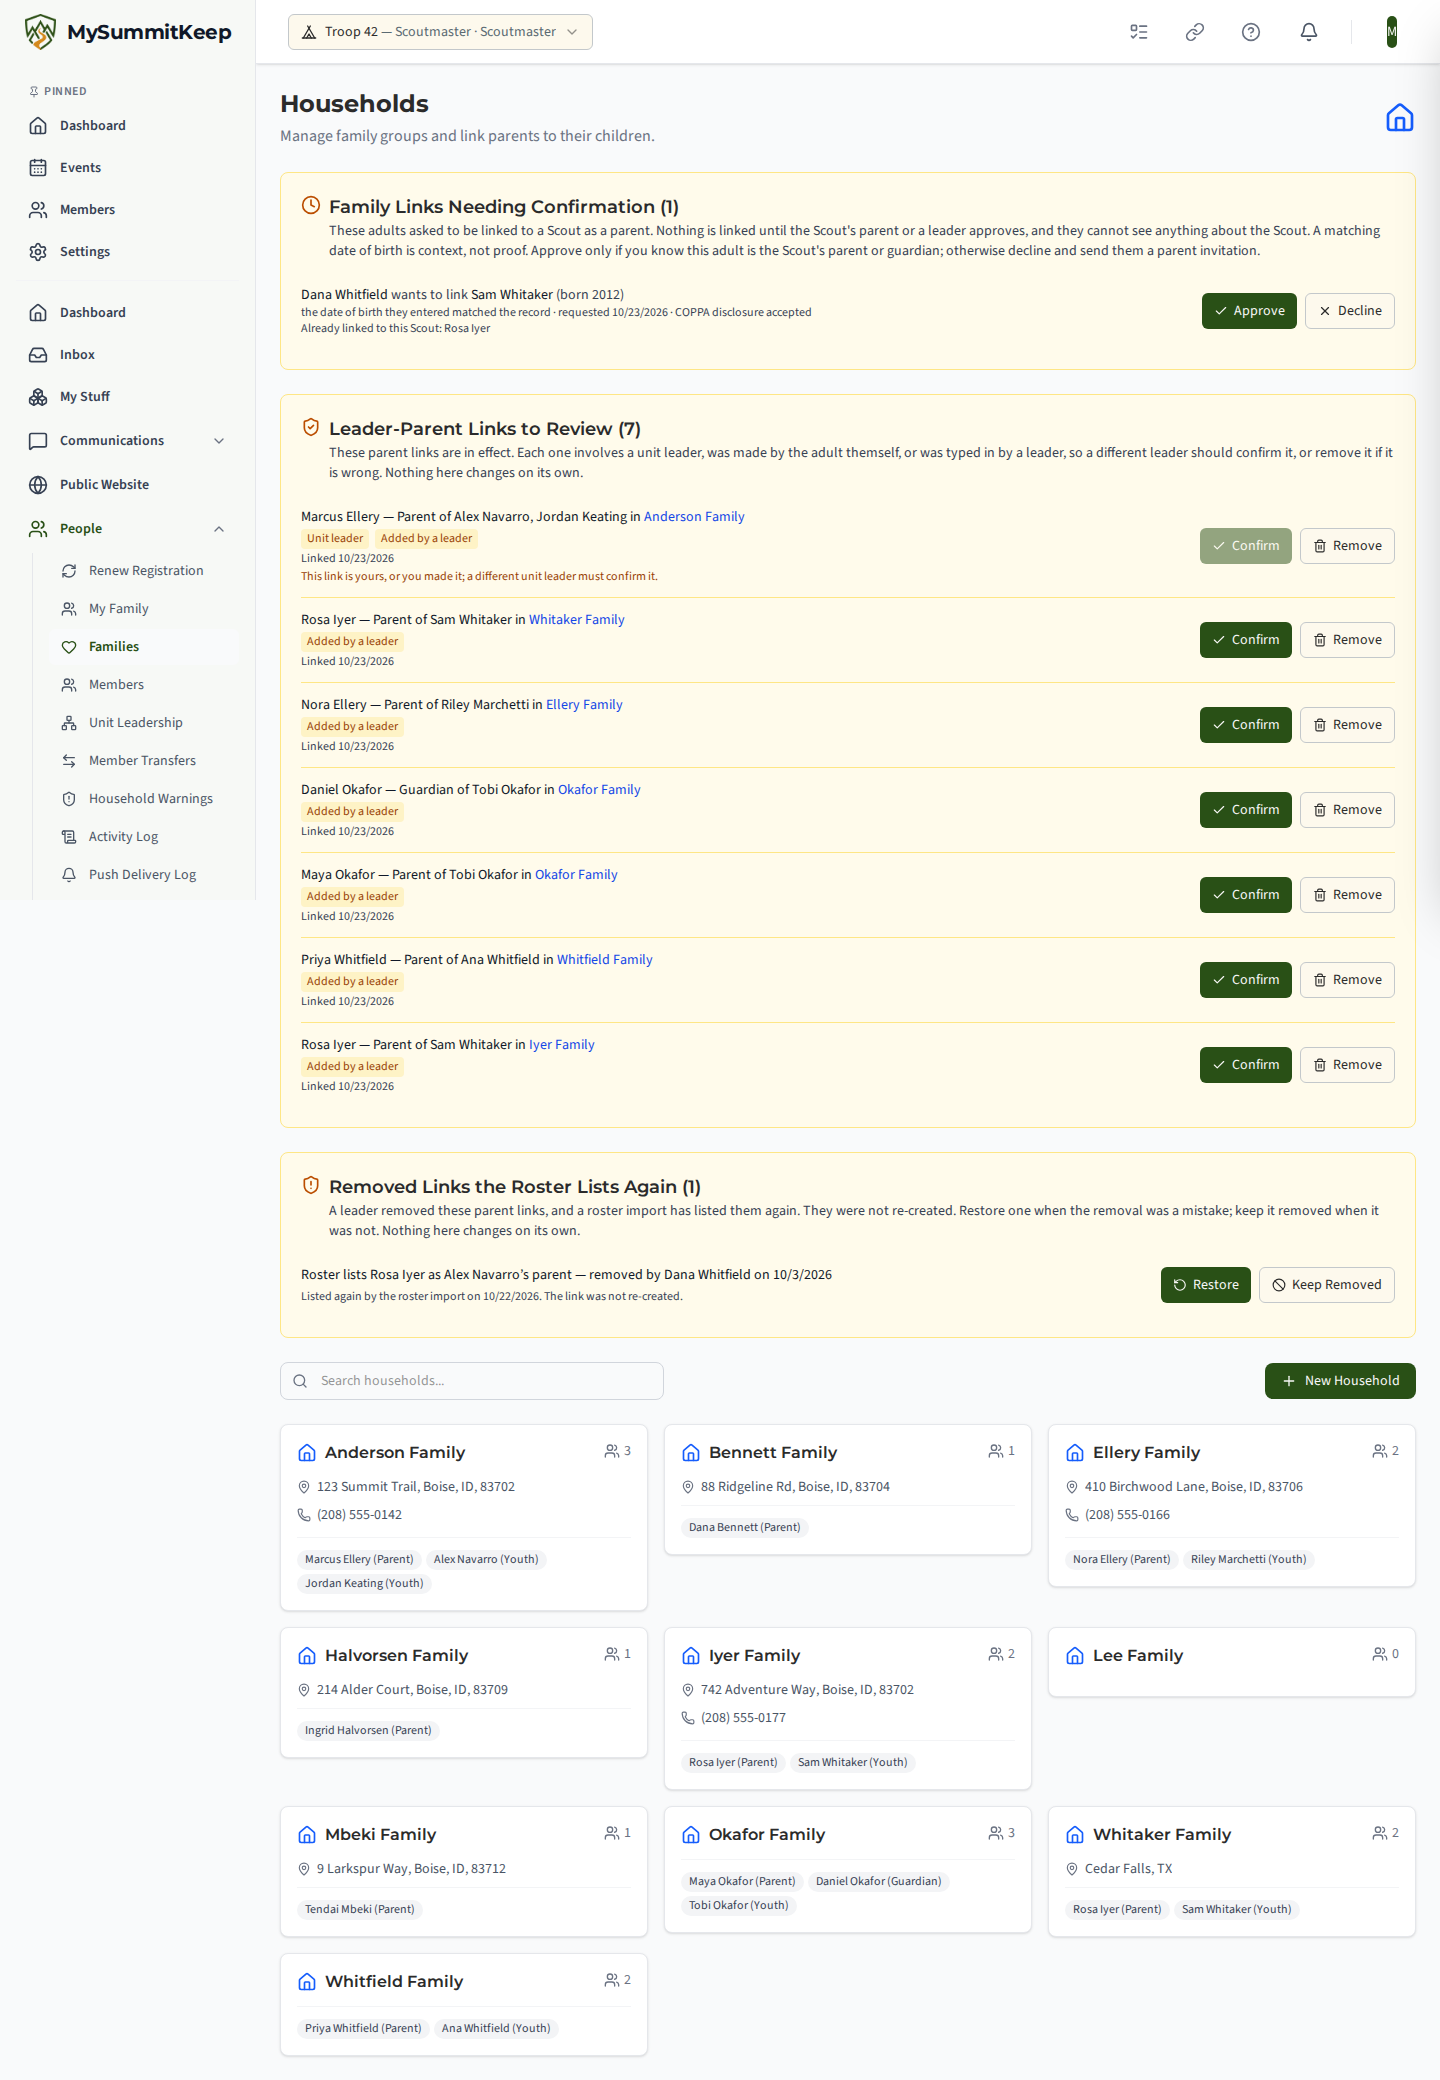Open the Mbeki Family card
The image size is (1440, 2080).
click(464, 1871)
